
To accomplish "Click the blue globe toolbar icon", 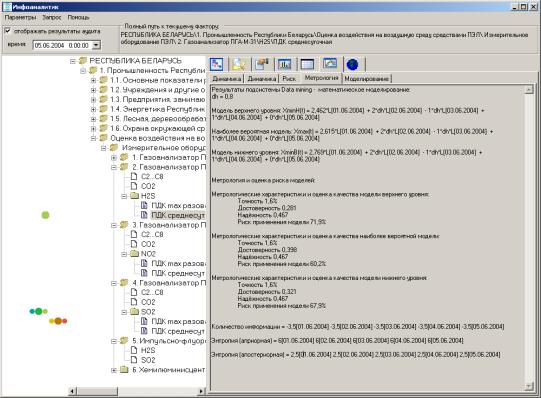I will click(x=353, y=64).
